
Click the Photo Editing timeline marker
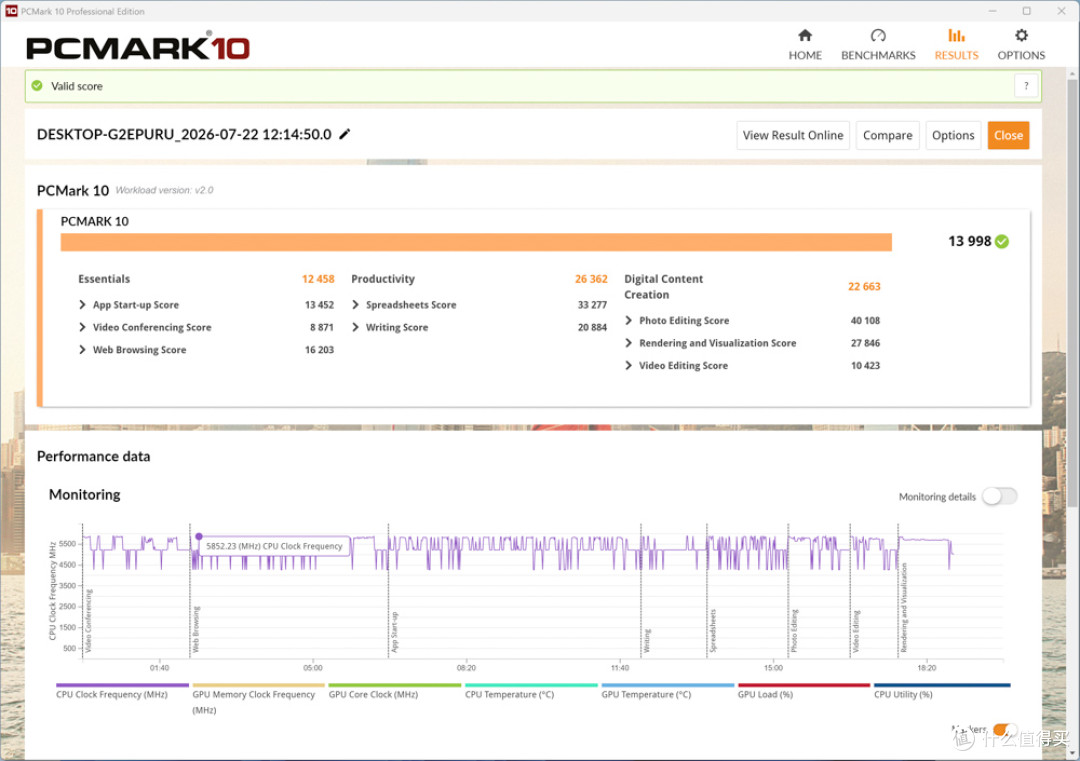pyautogui.click(x=794, y=630)
